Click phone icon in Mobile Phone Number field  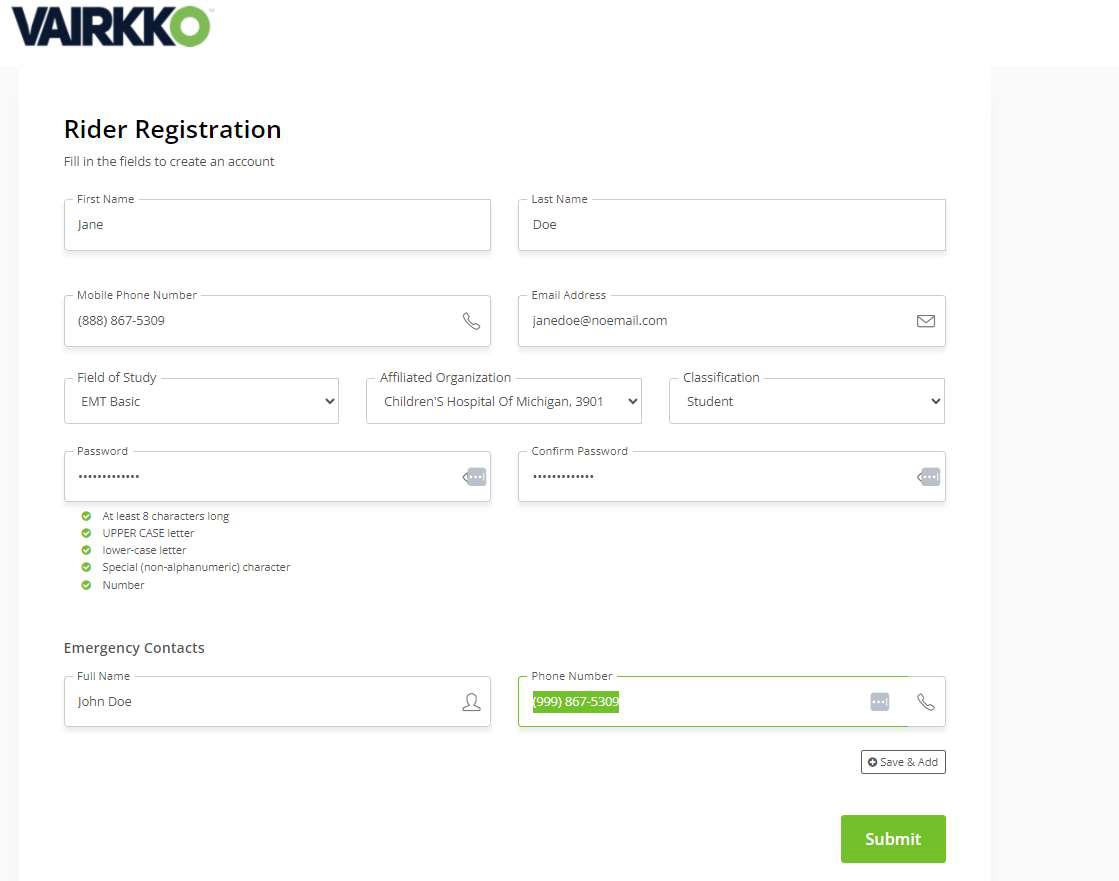point(471,321)
